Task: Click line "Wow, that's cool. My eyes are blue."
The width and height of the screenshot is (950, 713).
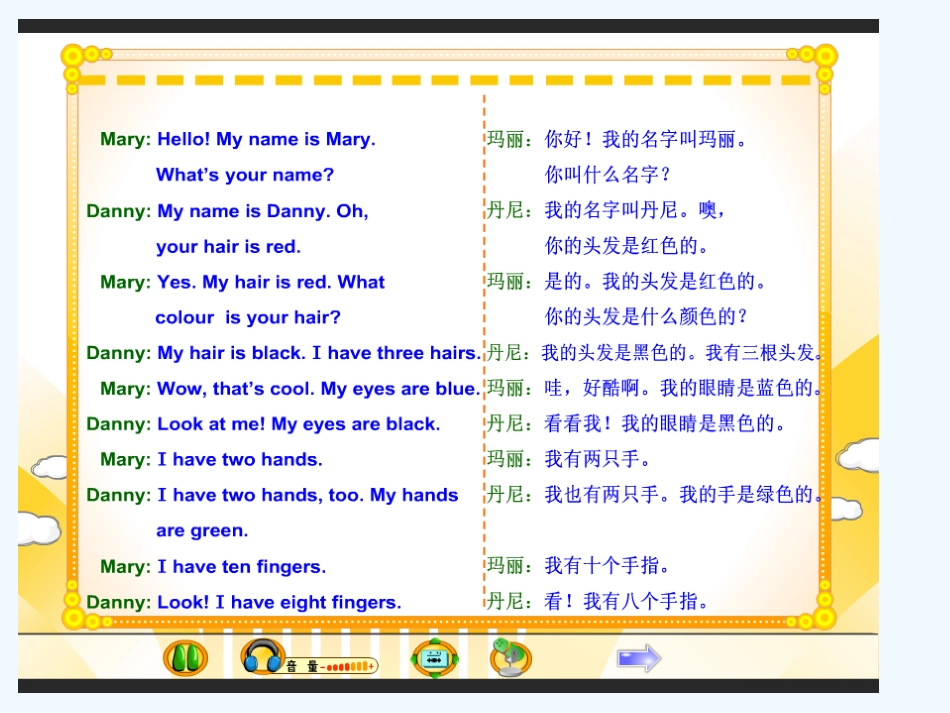Action: [x=319, y=389]
